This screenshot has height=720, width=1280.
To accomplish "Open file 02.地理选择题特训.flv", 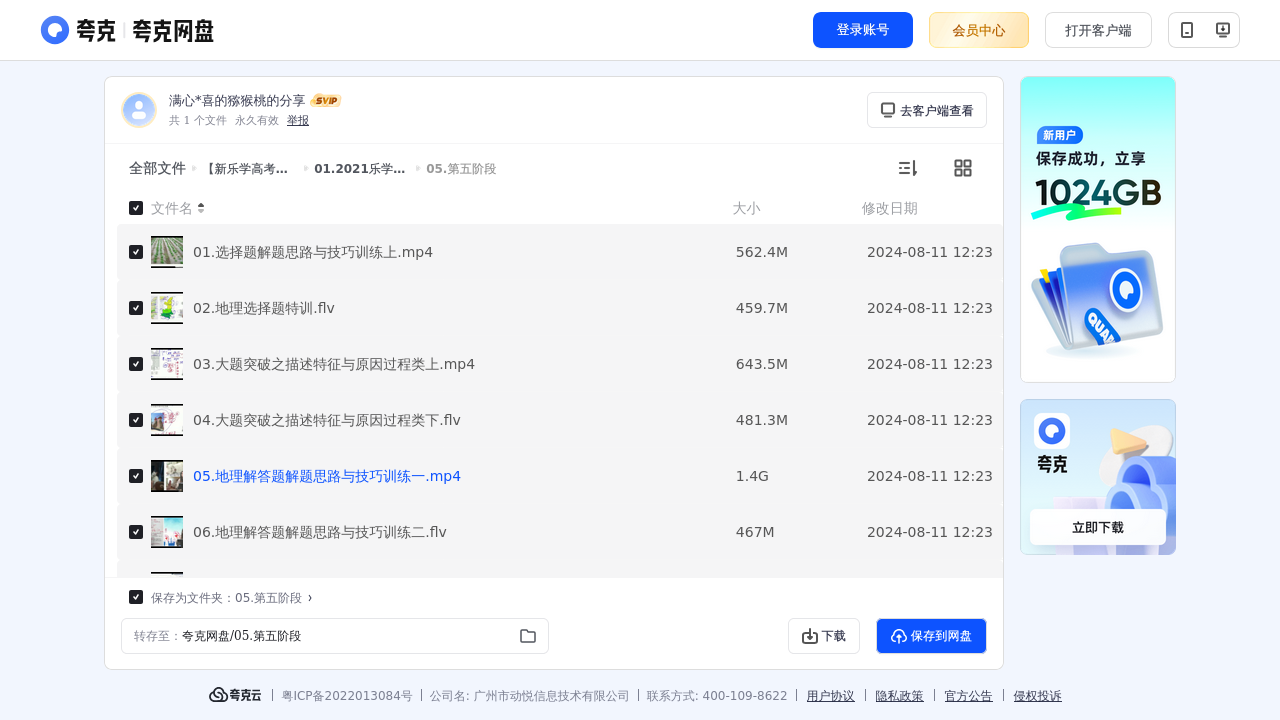I will tap(264, 308).
